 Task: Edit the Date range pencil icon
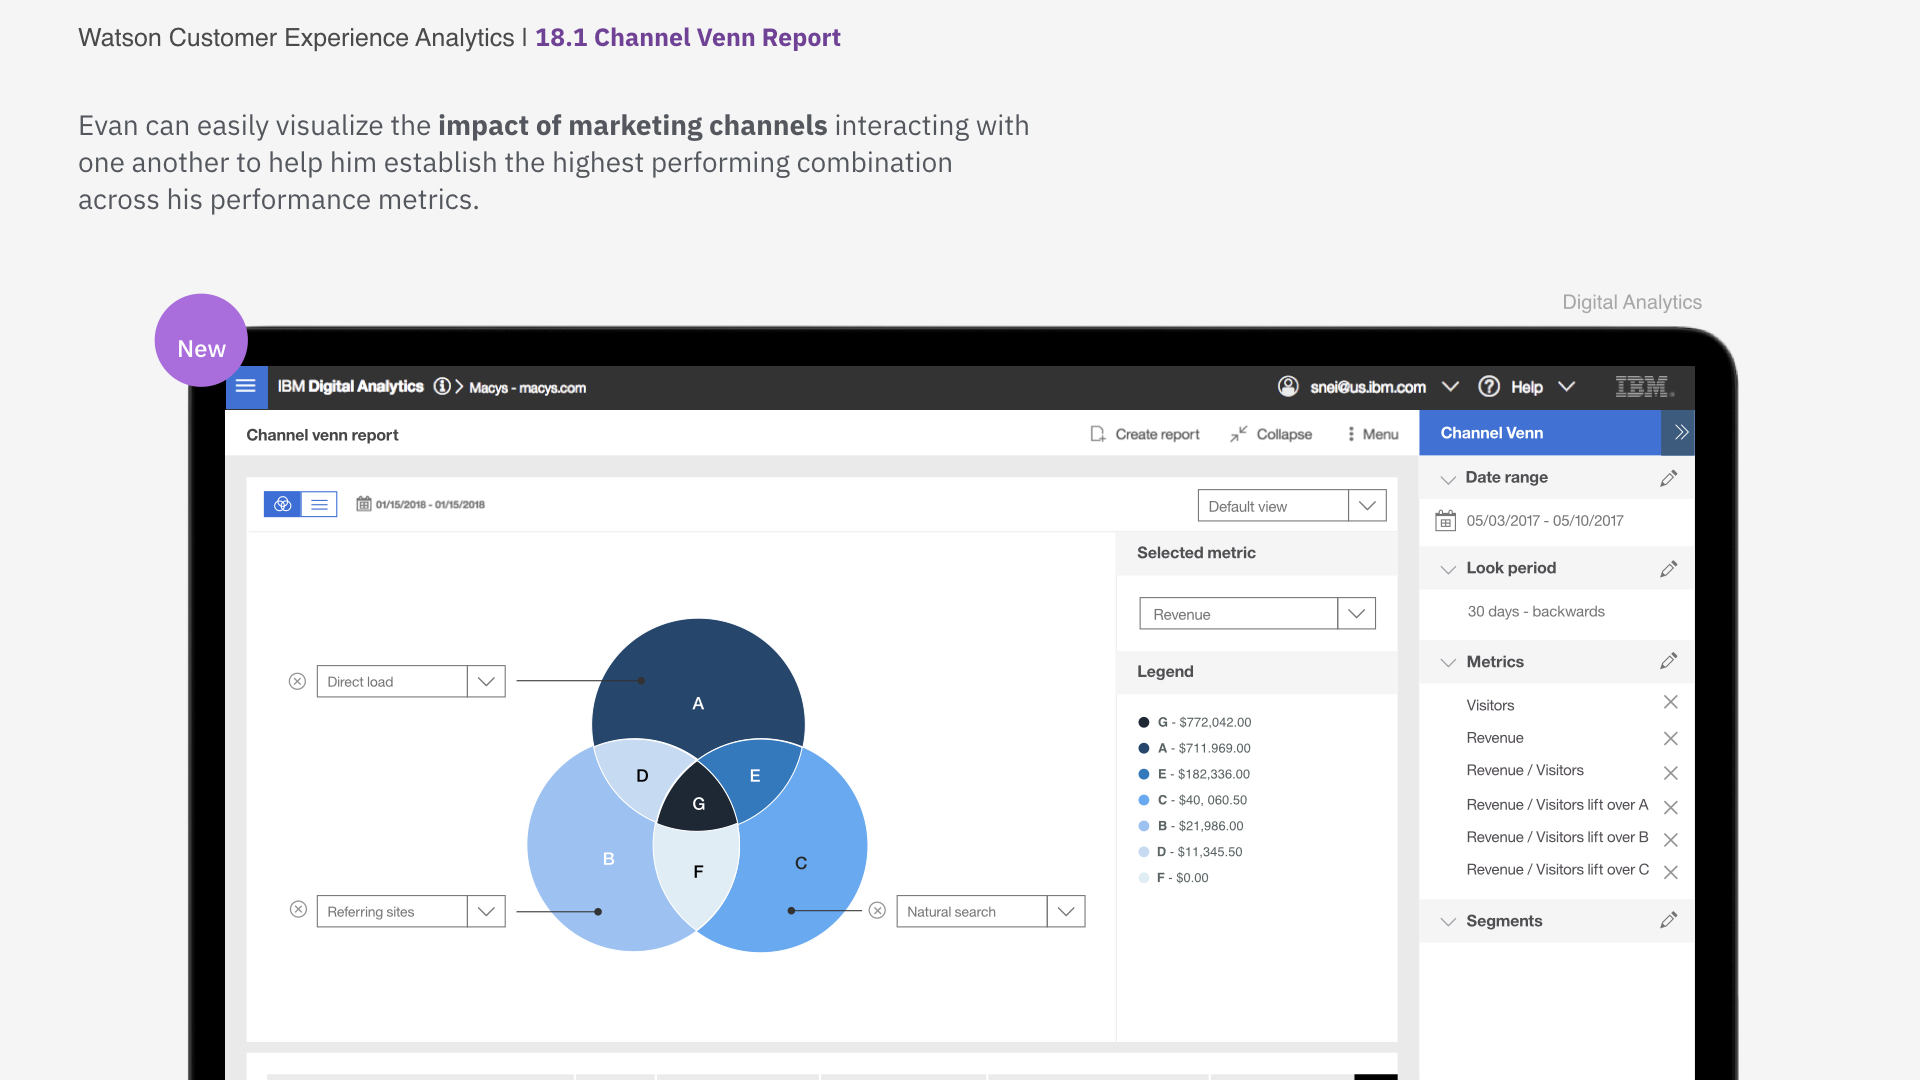point(1668,478)
